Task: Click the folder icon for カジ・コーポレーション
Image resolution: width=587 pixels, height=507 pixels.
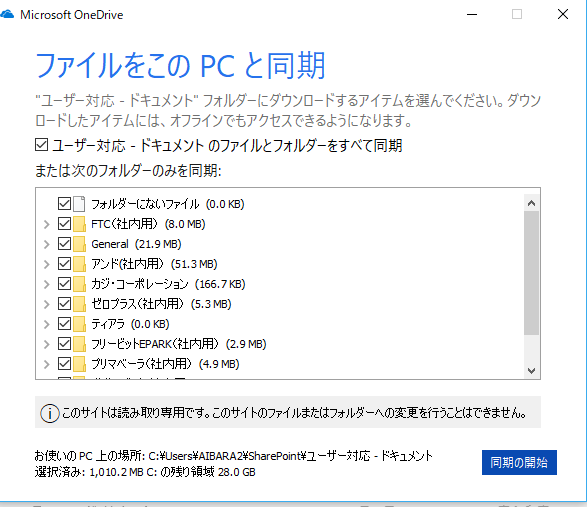Action: 79,284
